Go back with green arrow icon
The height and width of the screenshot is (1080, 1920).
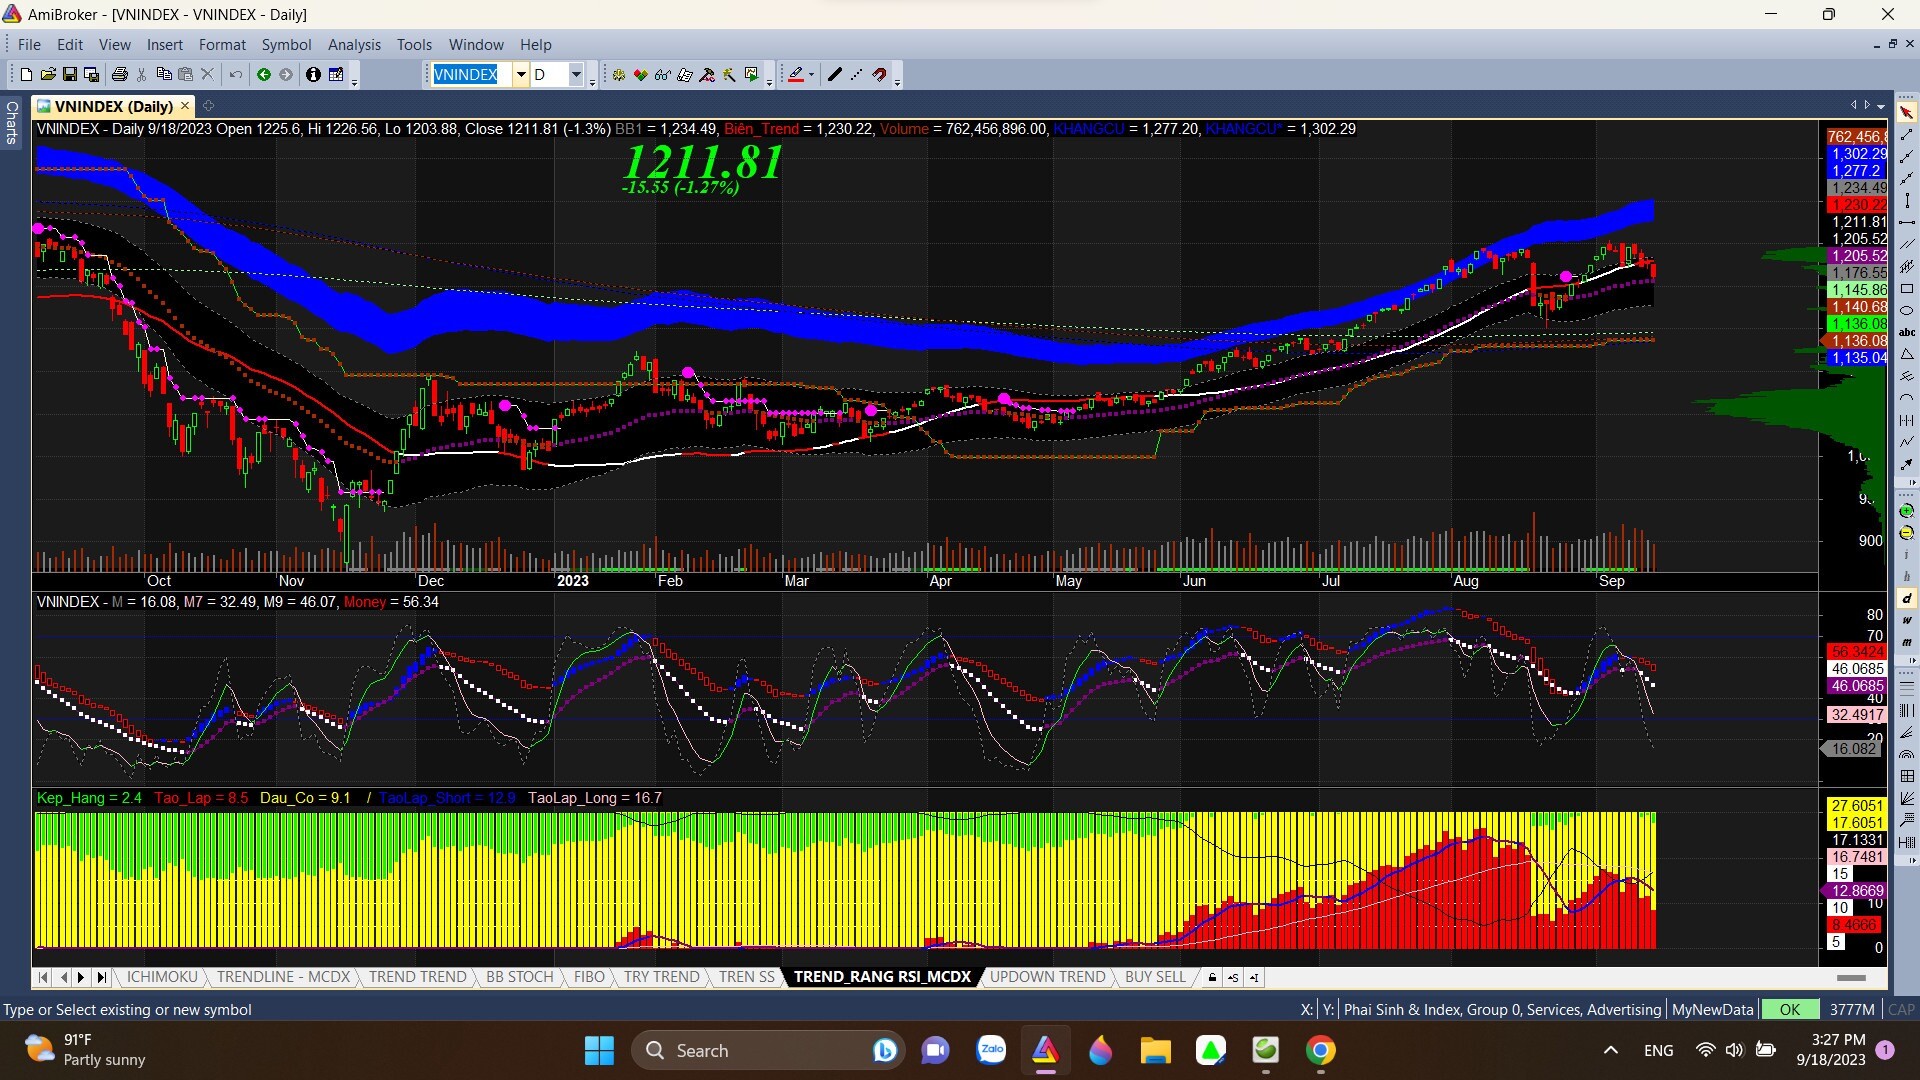coord(264,75)
